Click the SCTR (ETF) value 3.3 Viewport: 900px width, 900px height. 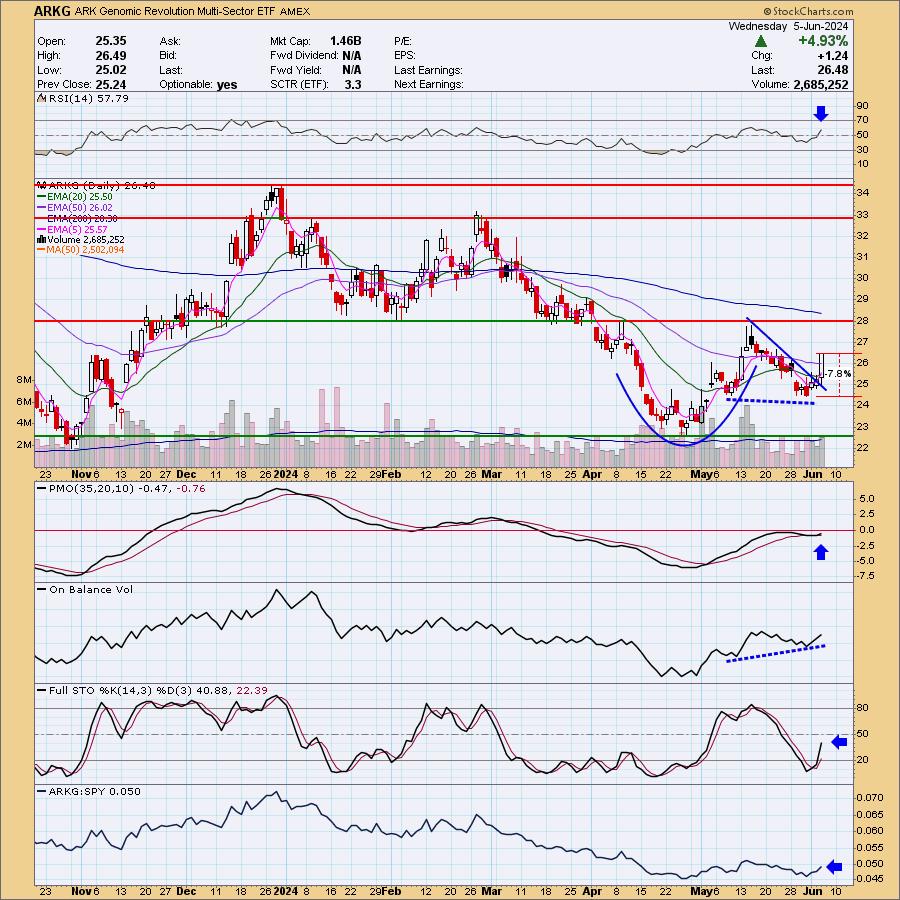[353, 84]
